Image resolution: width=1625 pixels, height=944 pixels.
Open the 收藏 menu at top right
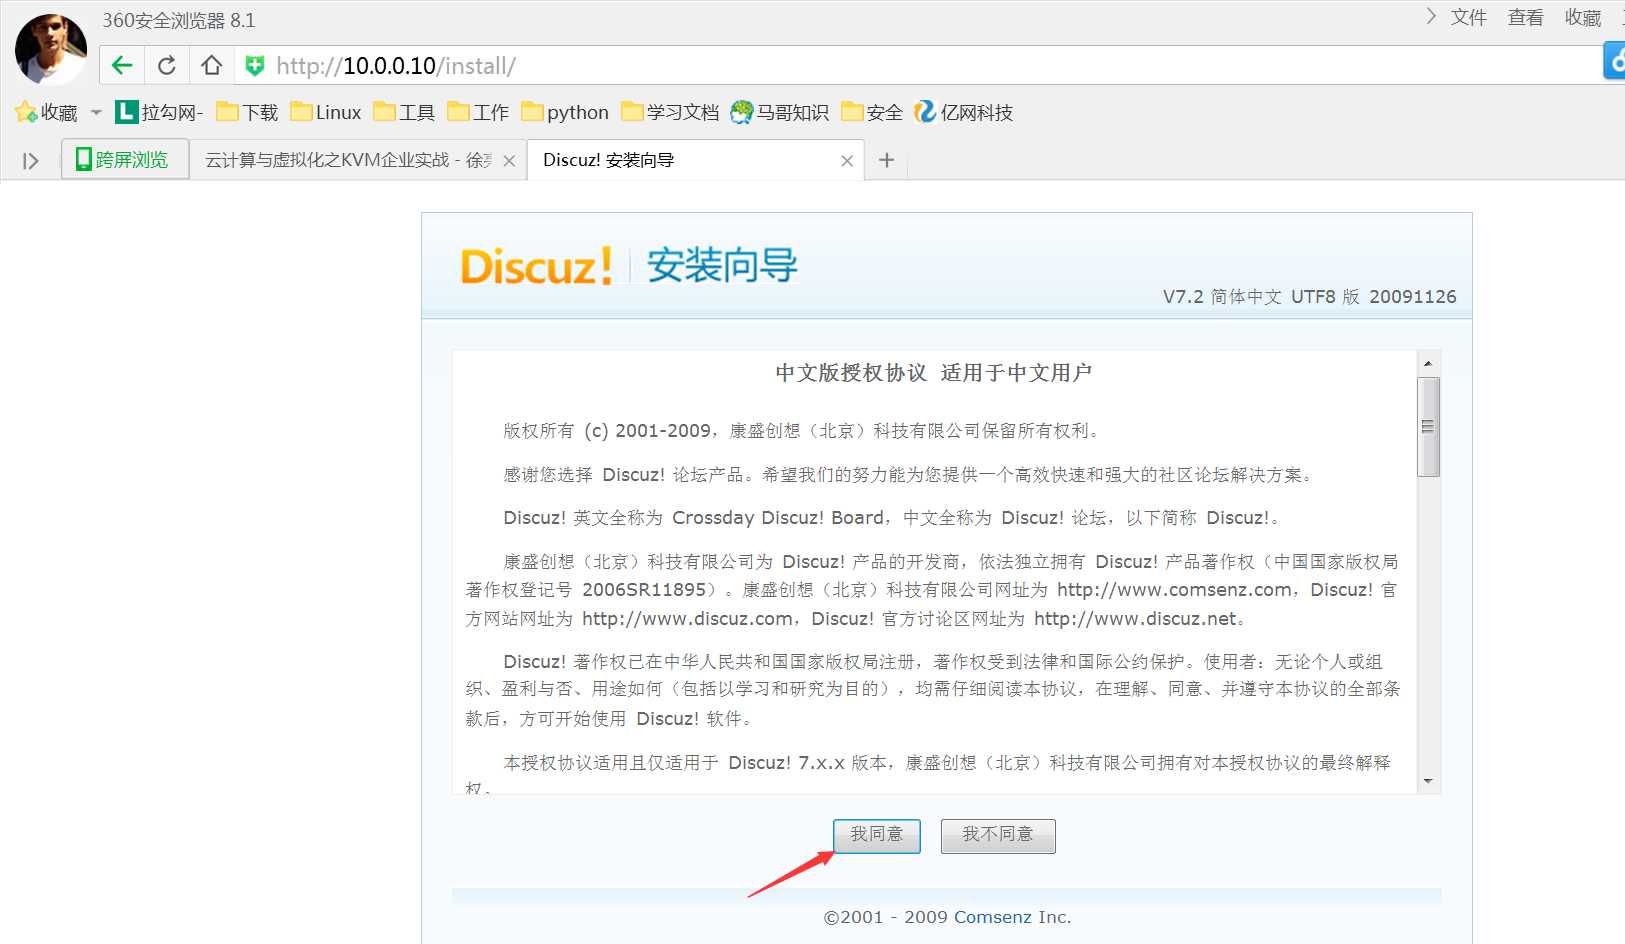click(1583, 18)
